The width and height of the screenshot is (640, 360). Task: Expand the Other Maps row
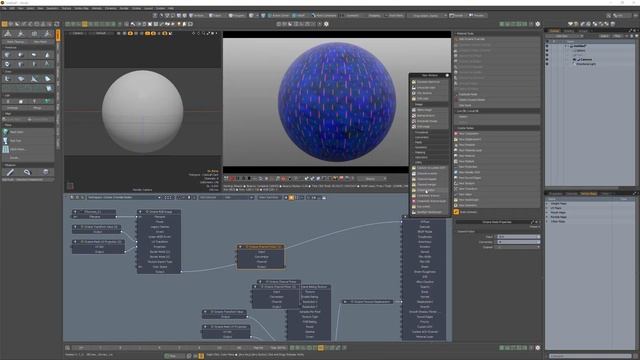[x=547, y=222]
